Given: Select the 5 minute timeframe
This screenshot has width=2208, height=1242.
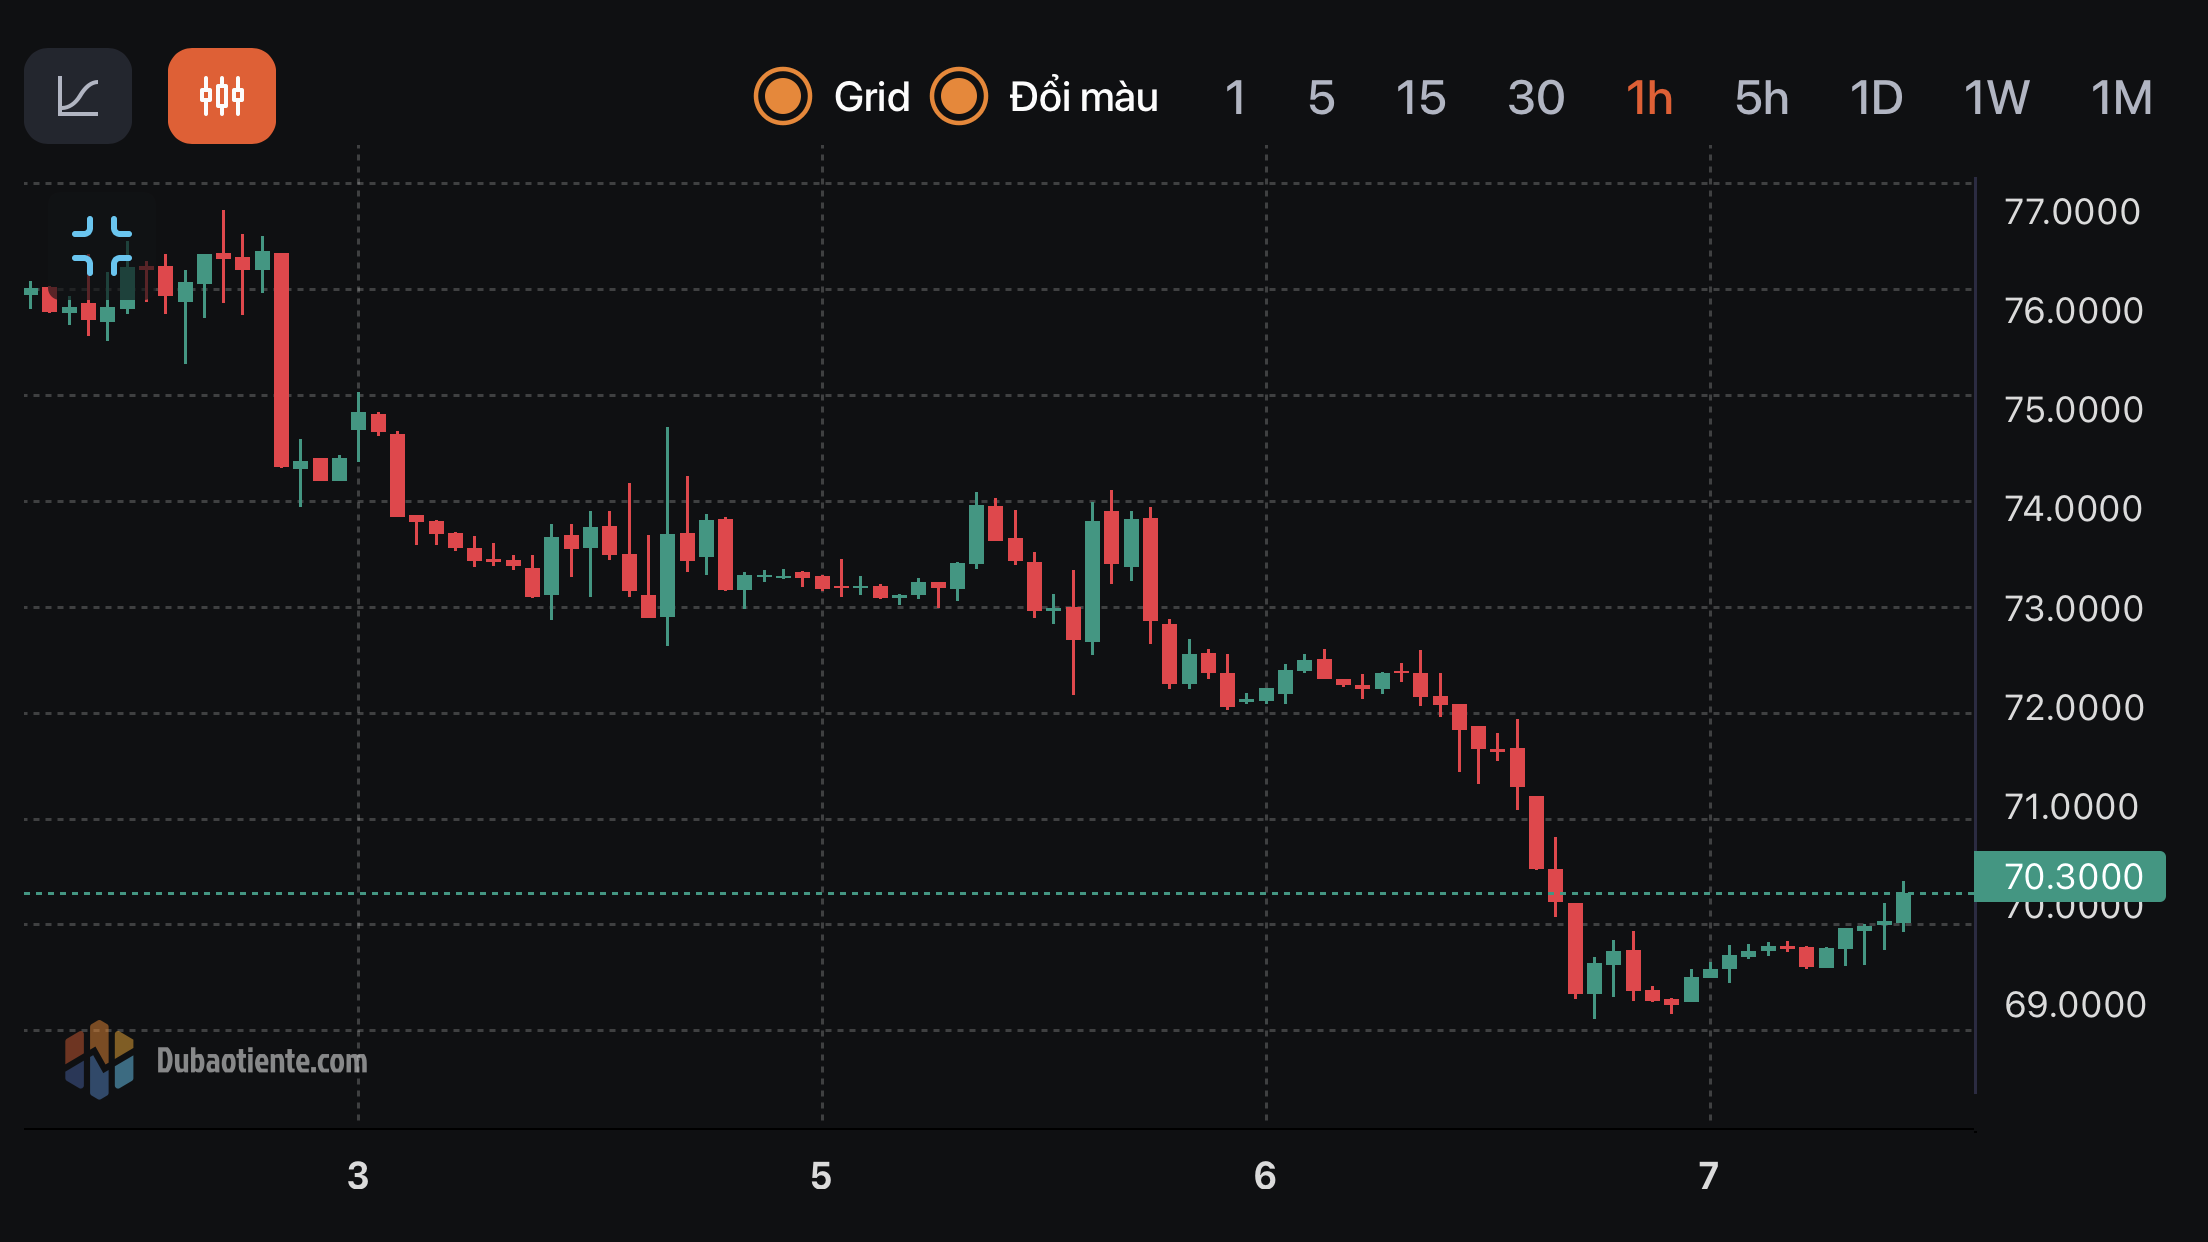Looking at the screenshot, I should coord(1321,97).
